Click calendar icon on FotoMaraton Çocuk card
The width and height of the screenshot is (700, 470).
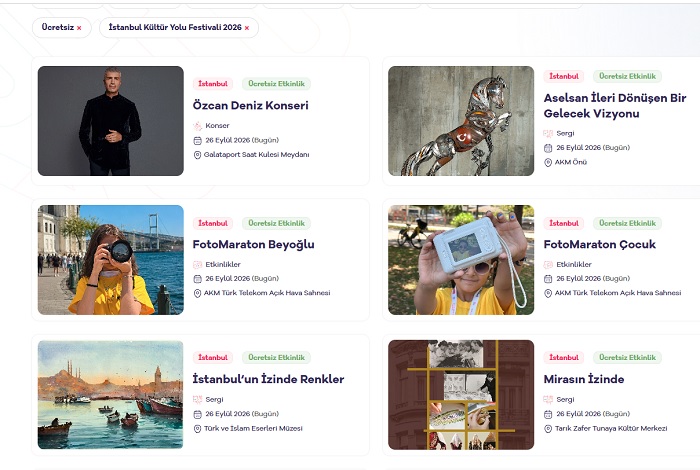point(548,279)
